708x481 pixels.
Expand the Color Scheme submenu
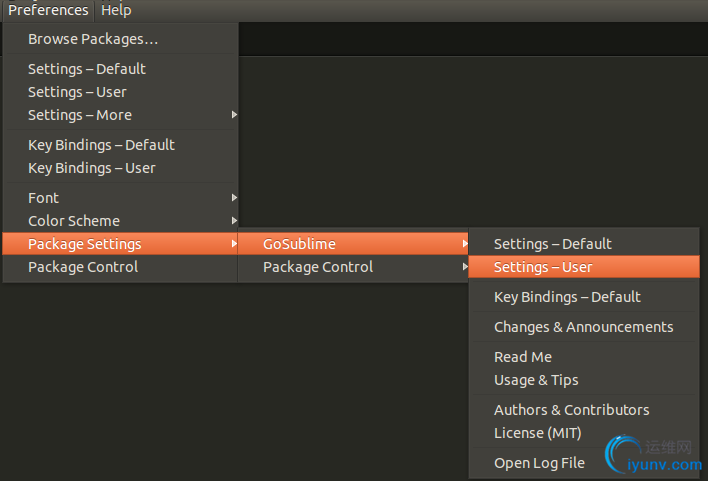pos(121,221)
